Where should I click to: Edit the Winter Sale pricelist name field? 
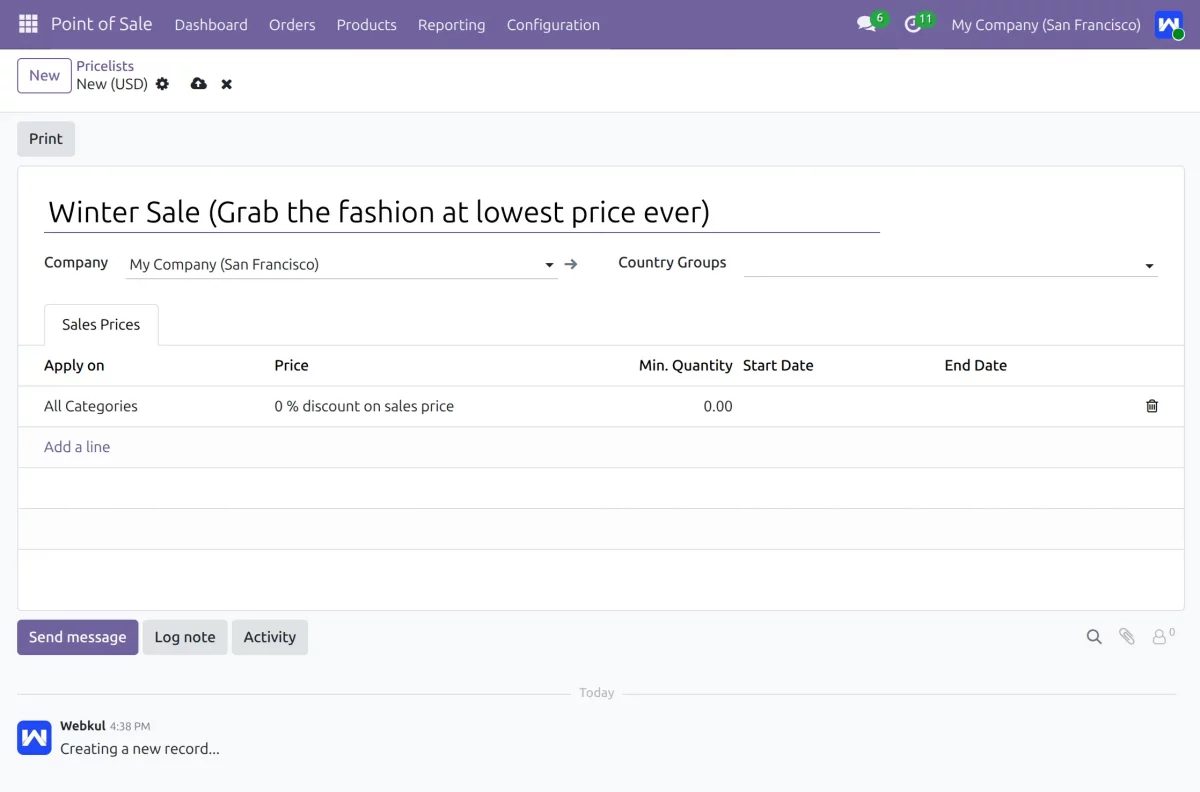tap(462, 212)
